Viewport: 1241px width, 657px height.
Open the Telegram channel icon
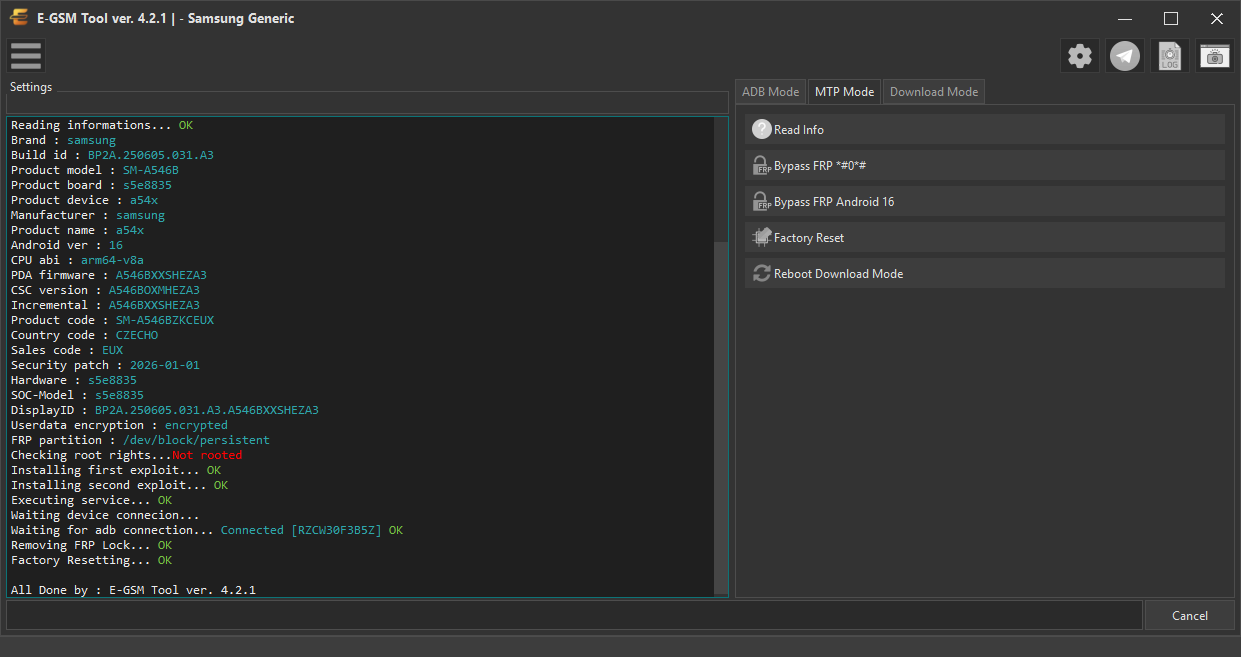point(1125,56)
